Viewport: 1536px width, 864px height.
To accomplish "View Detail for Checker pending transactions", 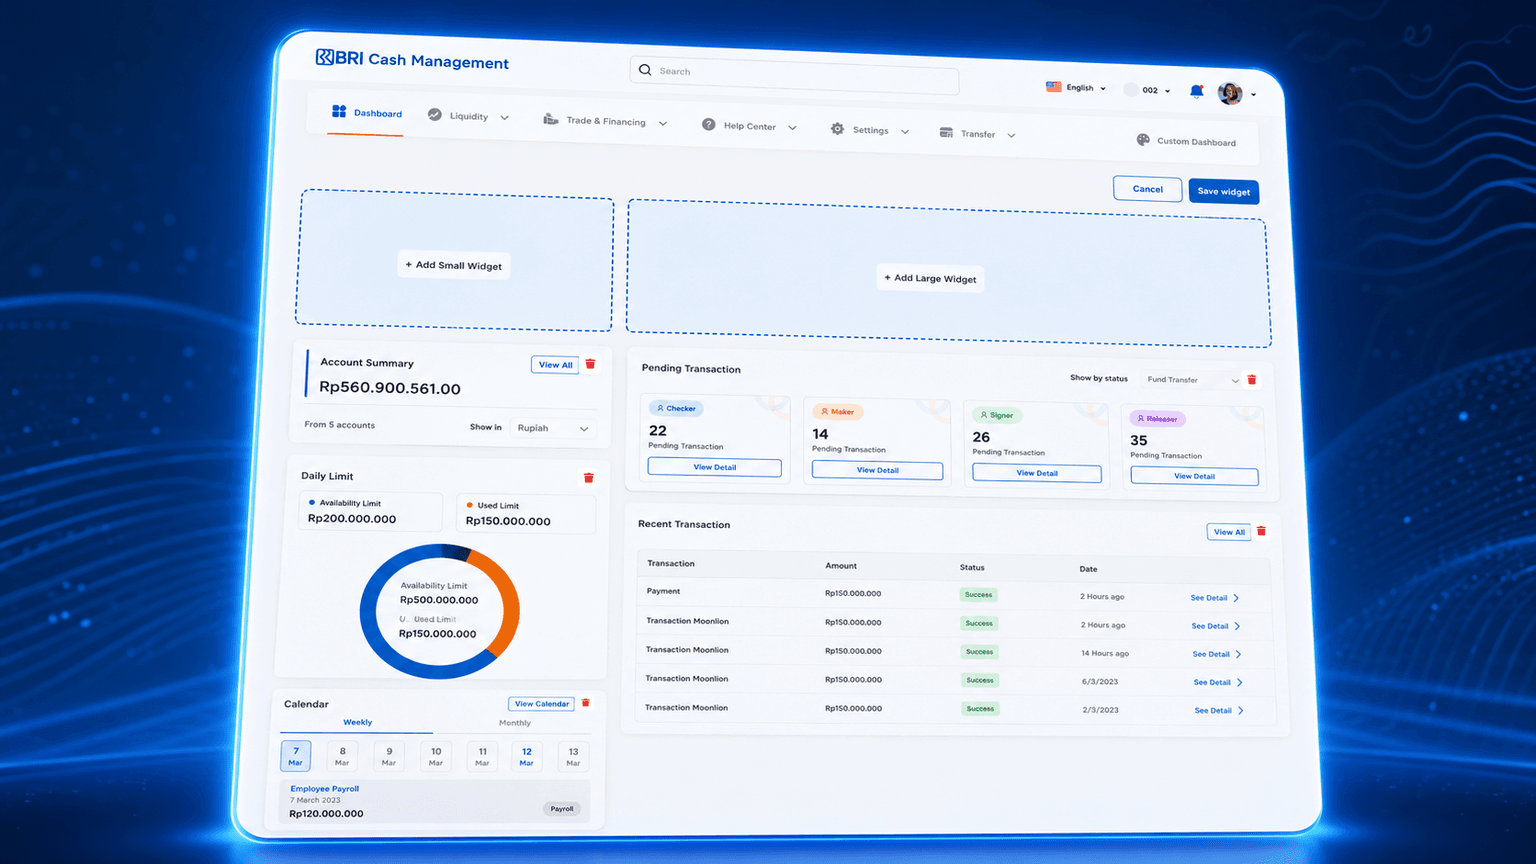I will pos(714,467).
